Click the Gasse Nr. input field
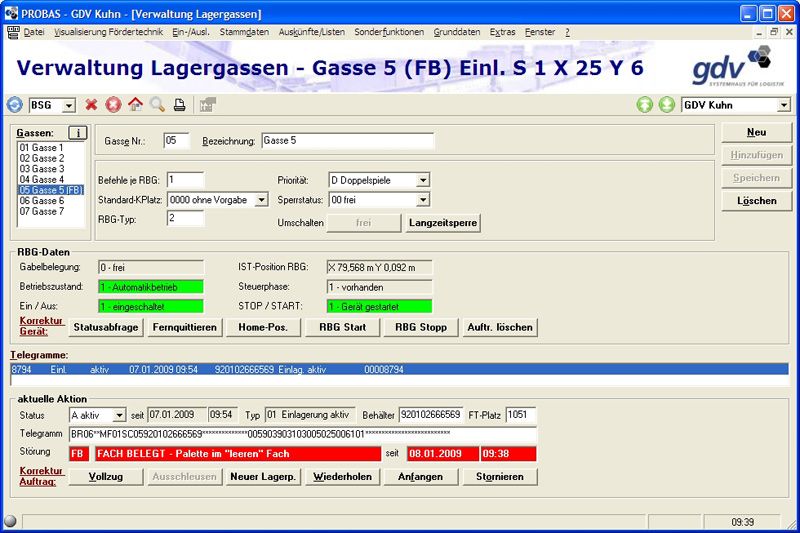This screenshot has height=533, width=800. coord(177,141)
